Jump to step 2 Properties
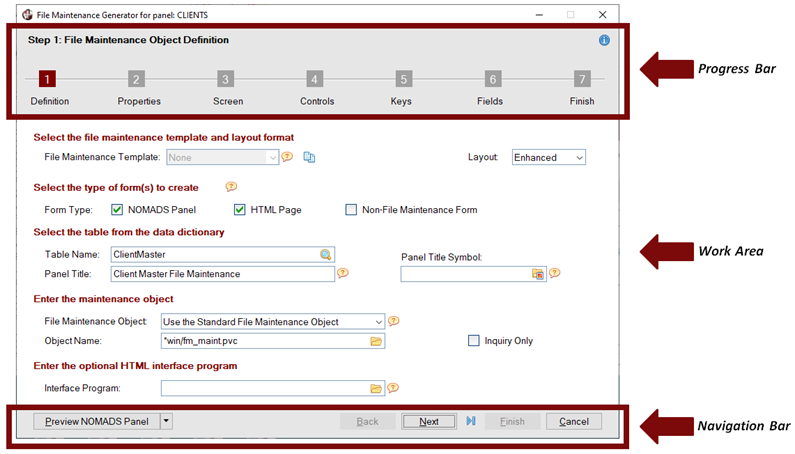The width and height of the screenshot is (795, 454). point(137,80)
